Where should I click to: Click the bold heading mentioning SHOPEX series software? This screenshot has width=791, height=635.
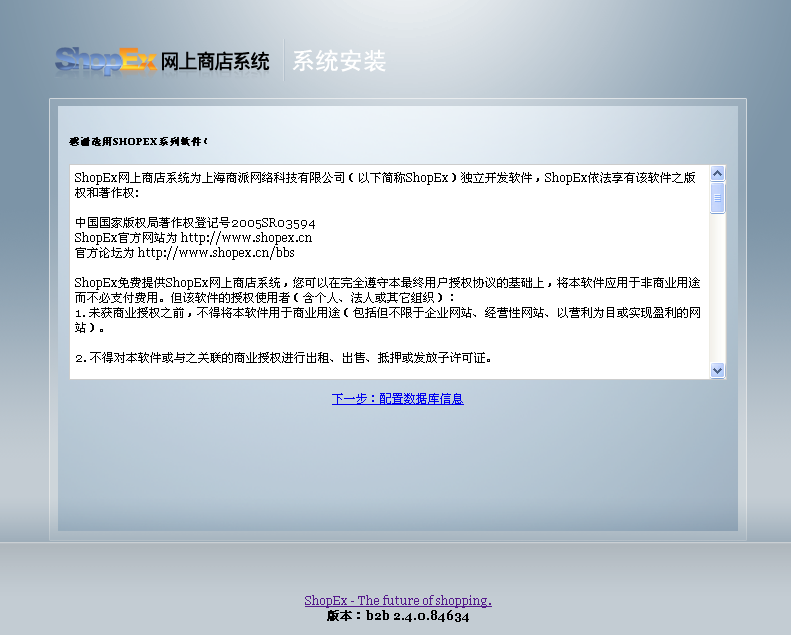(138, 142)
